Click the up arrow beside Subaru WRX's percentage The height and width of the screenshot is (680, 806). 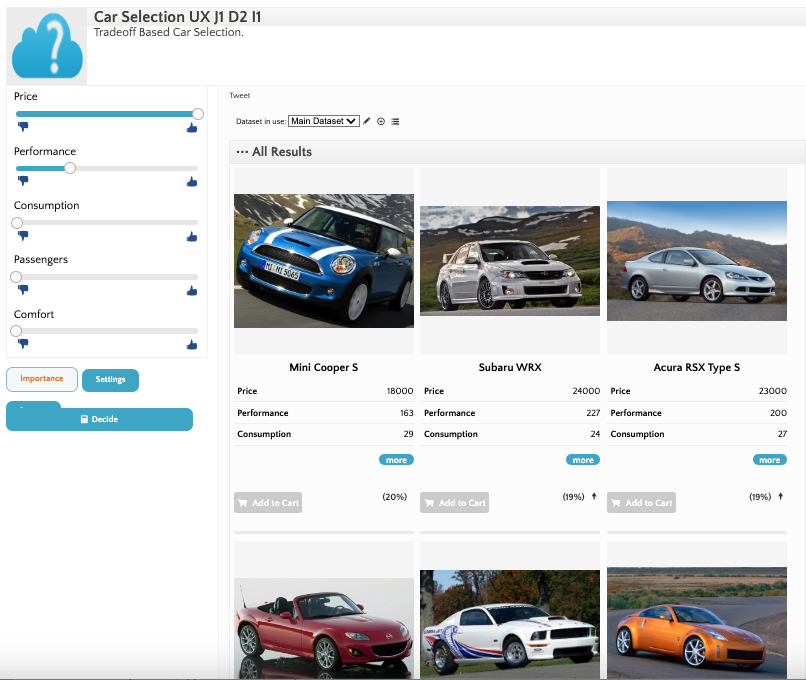[x=594, y=496]
